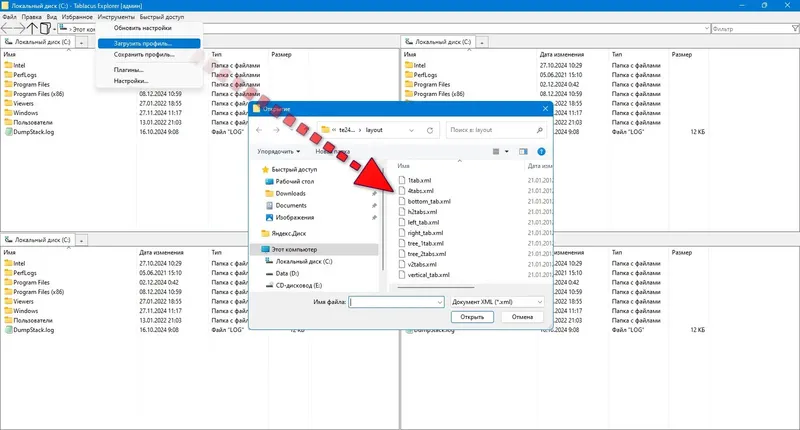
Task: Select Пользователи folder in the bottom-left pane
Action: point(33,320)
